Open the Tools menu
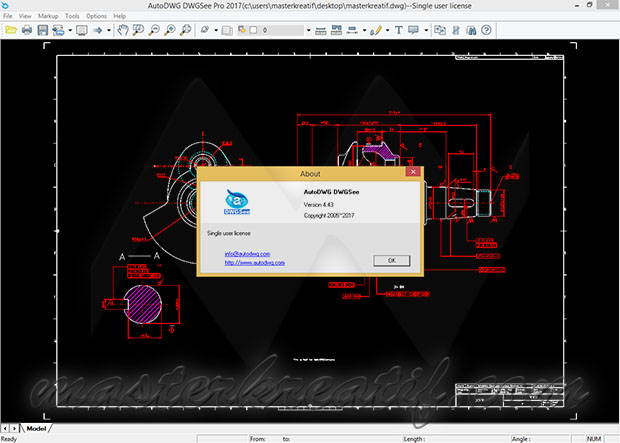The width and height of the screenshot is (620, 443). pyautogui.click(x=72, y=16)
